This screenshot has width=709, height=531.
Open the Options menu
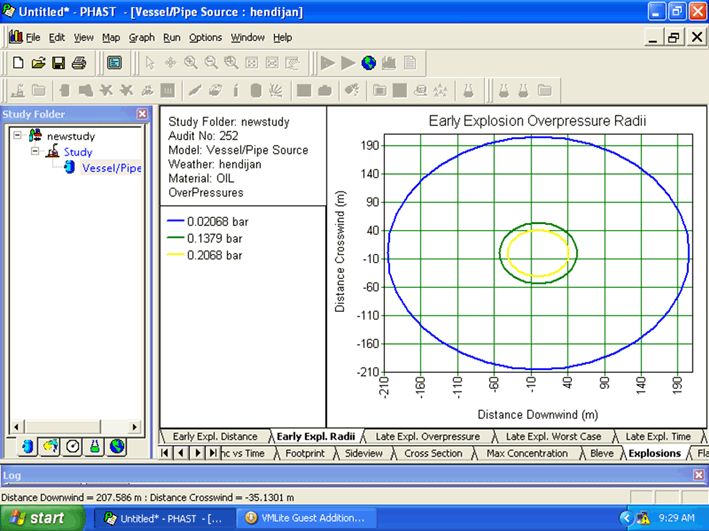tap(205, 37)
